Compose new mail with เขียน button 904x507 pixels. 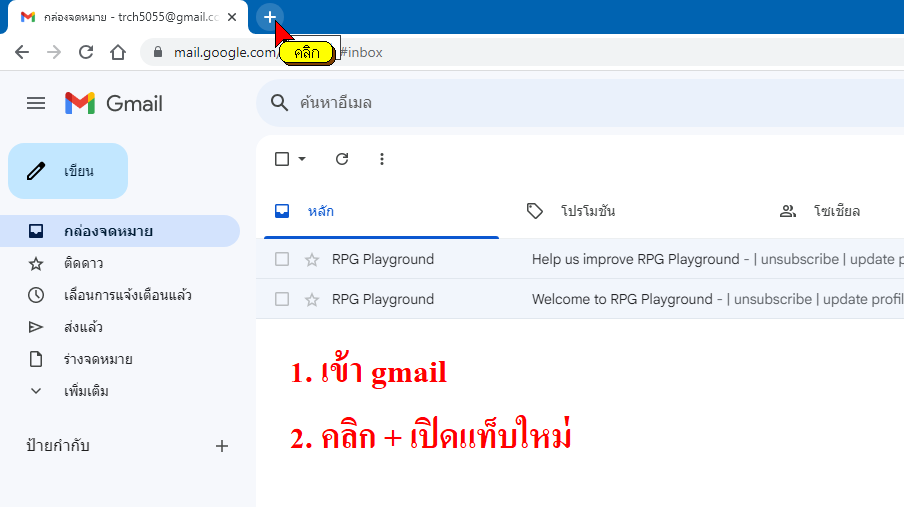tap(68, 171)
